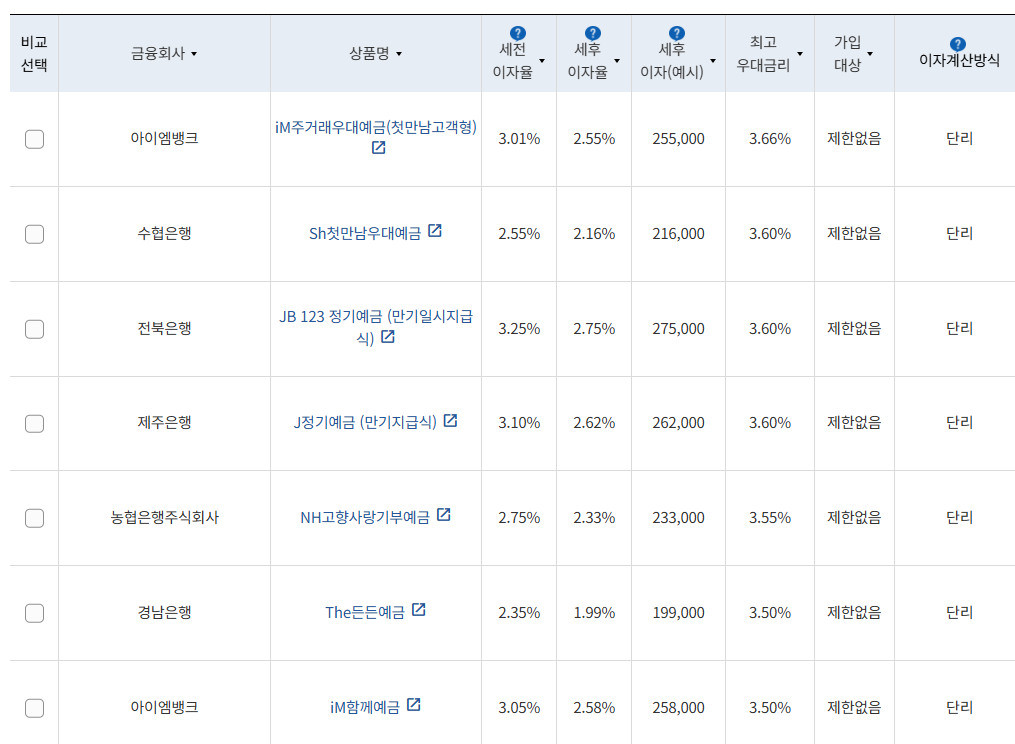
Task: Check the compare box for 수협은행
Action: 34,234
